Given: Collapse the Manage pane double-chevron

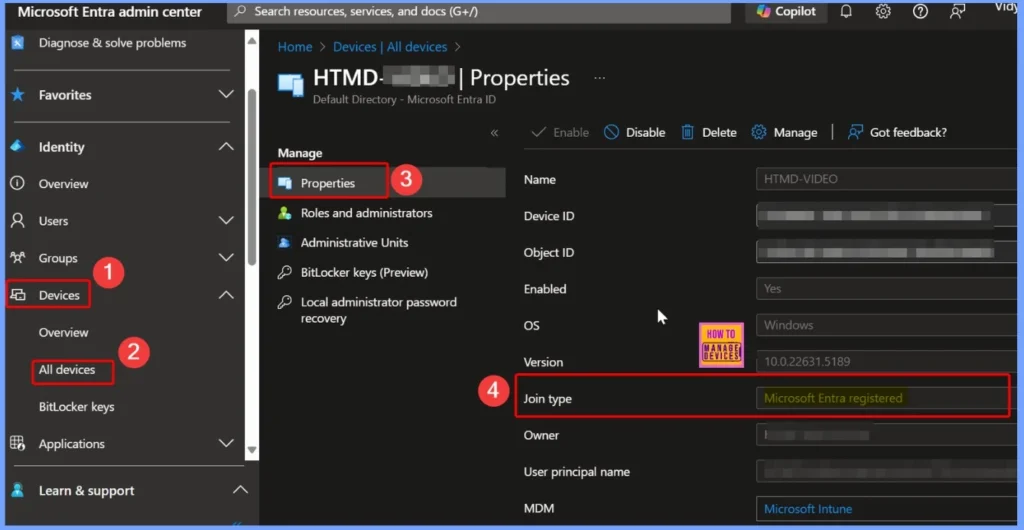Looking at the screenshot, I should (494, 133).
